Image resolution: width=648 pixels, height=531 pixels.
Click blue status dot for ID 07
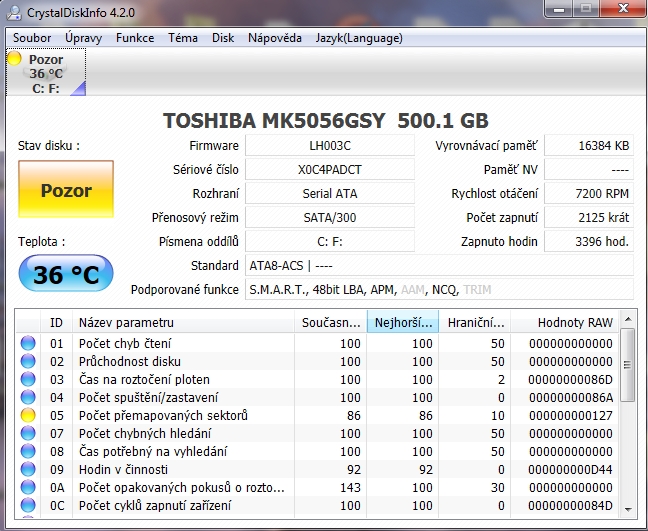[x=28, y=433]
